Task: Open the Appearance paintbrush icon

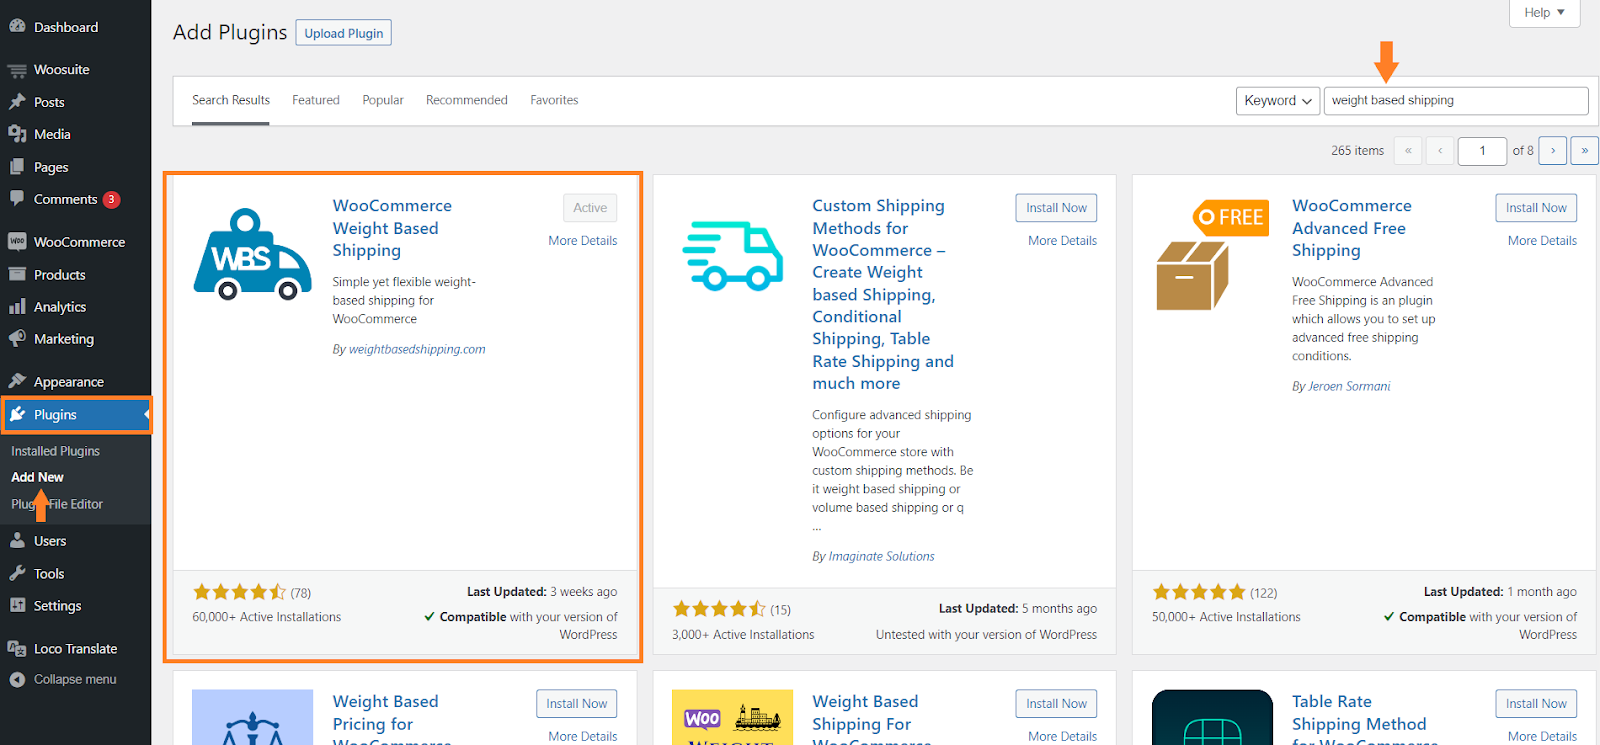Action: [17, 381]
